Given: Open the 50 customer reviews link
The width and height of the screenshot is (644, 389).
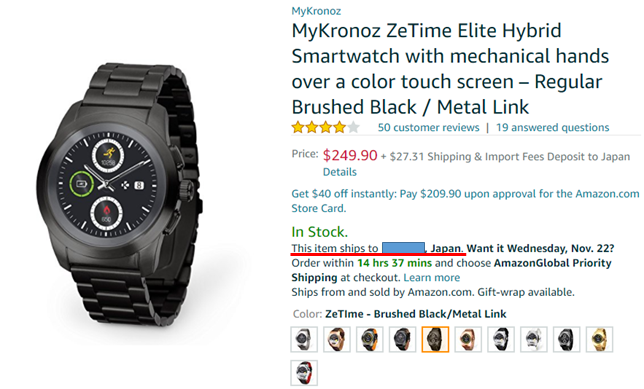Looking at the screenshot, I should tap(428, 127).
